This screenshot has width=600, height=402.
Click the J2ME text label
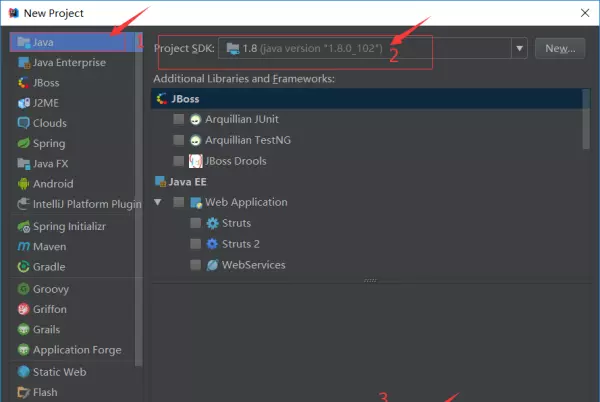click(46, 103)
